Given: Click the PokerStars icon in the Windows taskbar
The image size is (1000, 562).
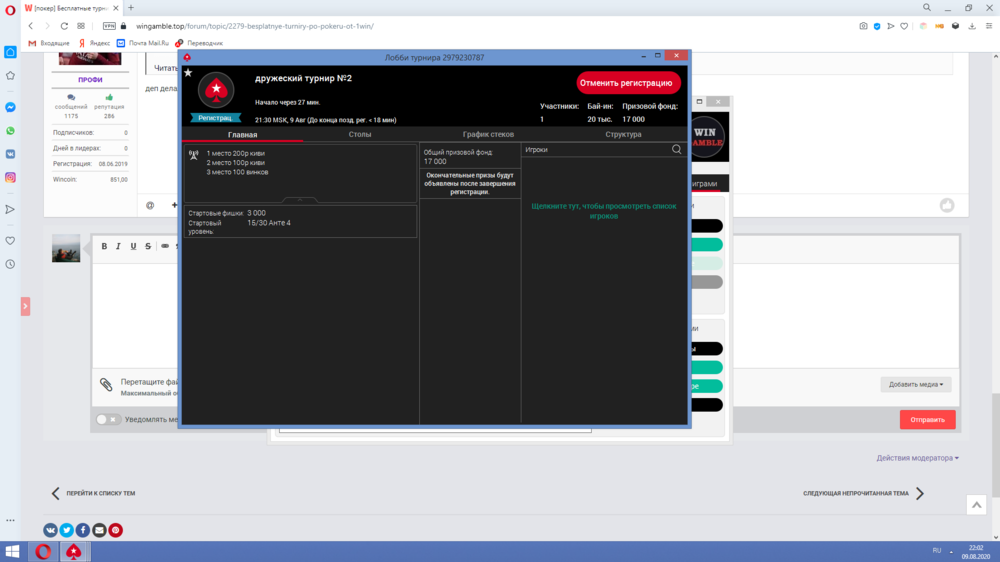Looking at the screenshot, I should [x=73, y=551].
